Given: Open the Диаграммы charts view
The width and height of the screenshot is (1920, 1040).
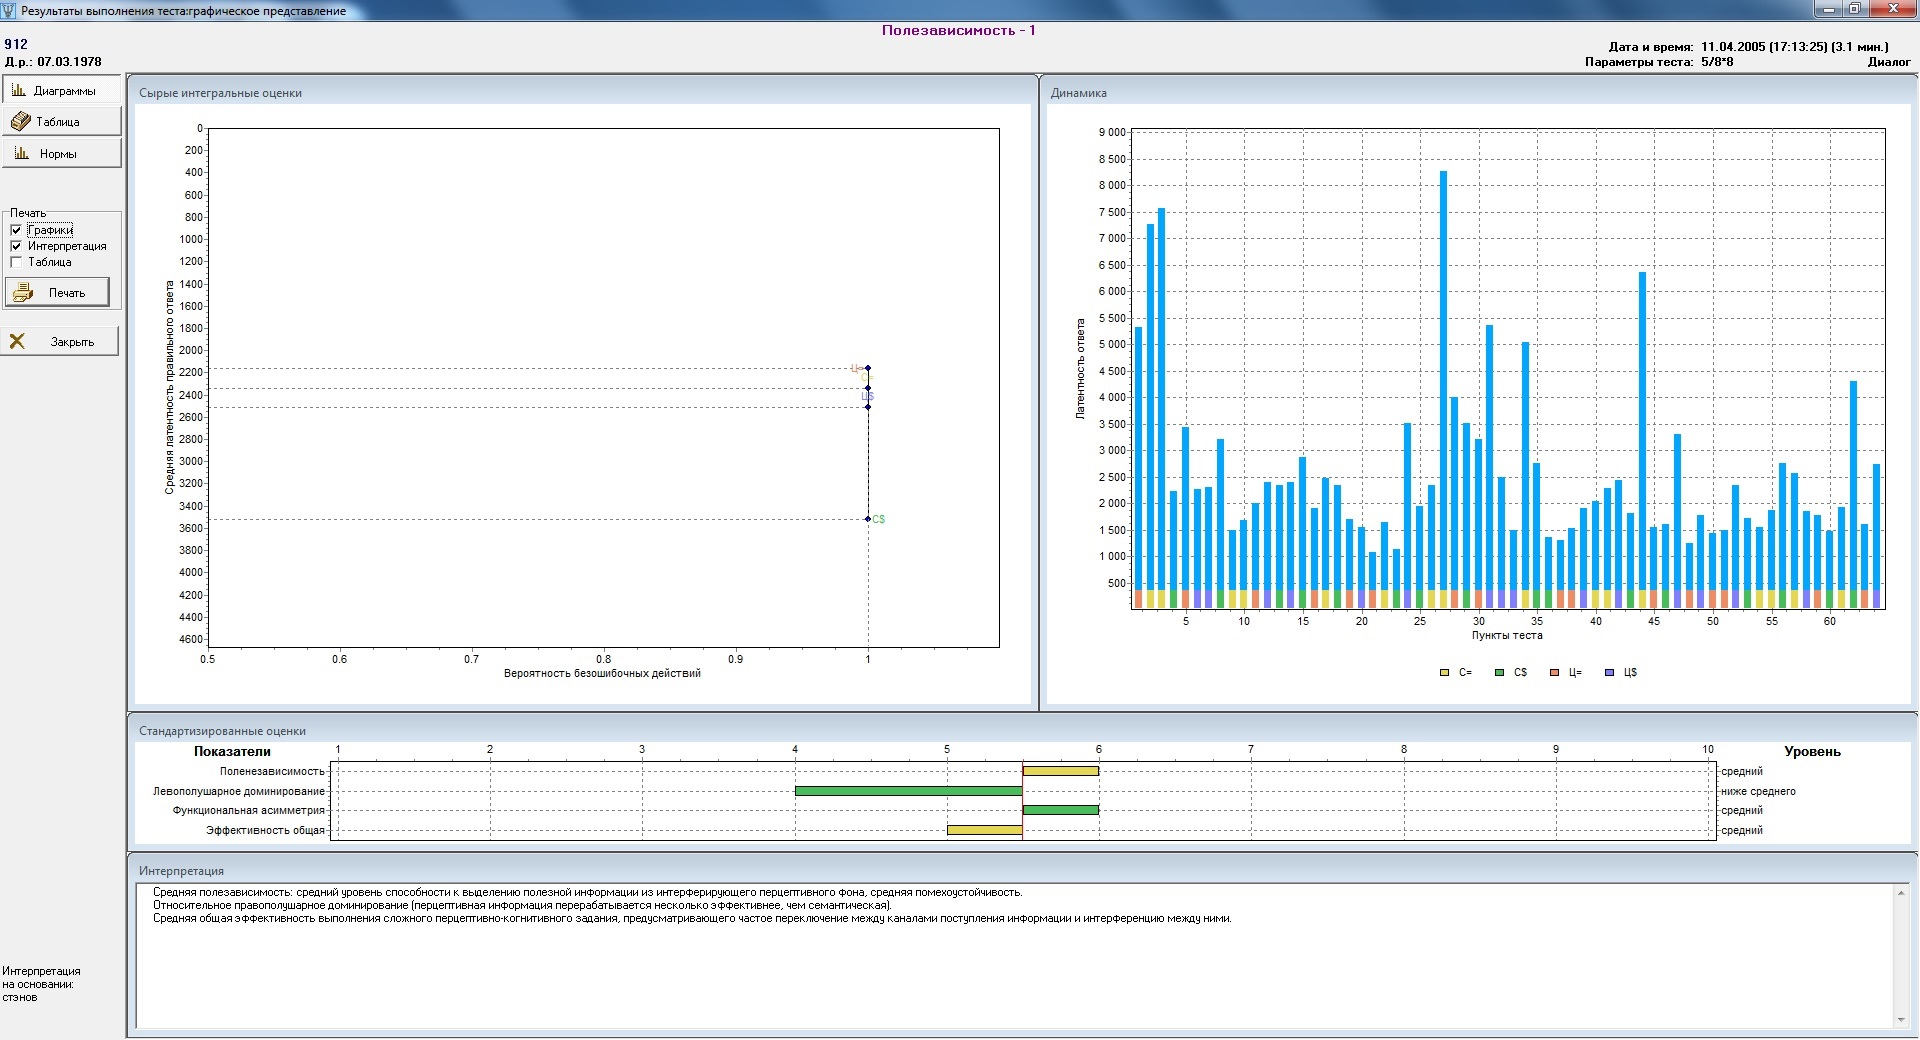Looking at the screenshot, I should pyautogui.click(x=60, y=90).
